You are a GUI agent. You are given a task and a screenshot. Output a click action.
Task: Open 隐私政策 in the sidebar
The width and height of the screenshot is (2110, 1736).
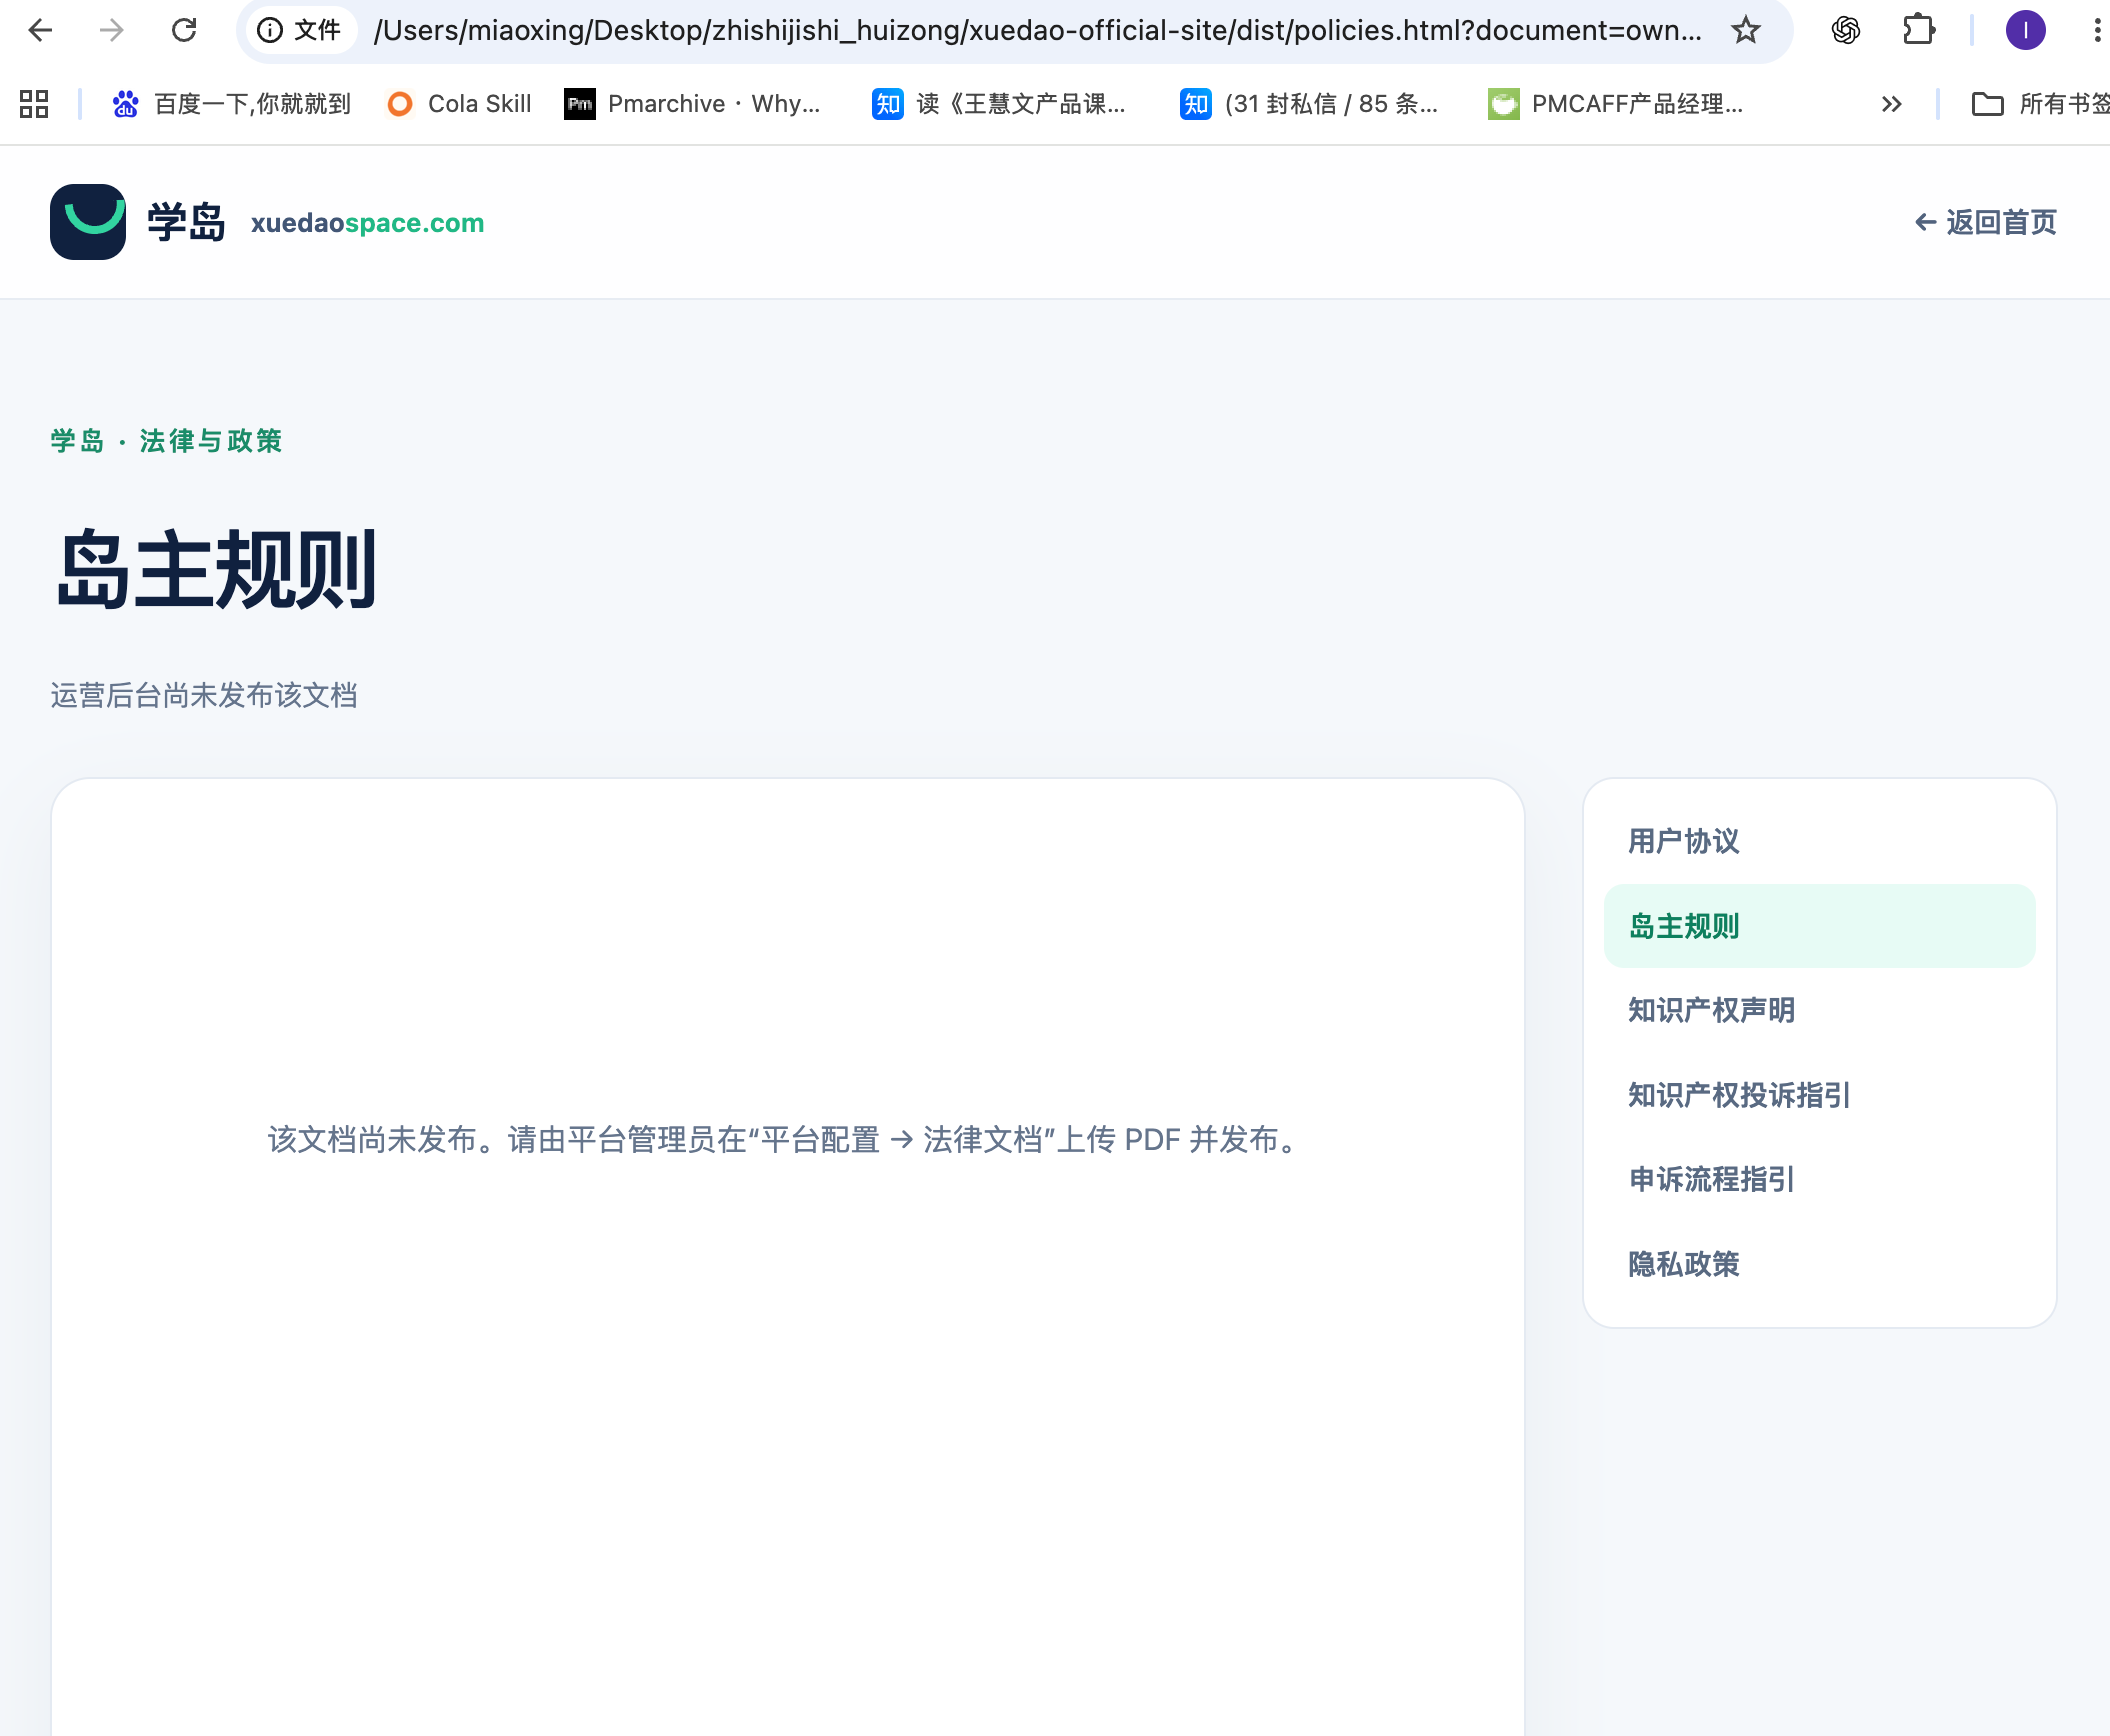pyautogui.click(x=1819, y=1264)
